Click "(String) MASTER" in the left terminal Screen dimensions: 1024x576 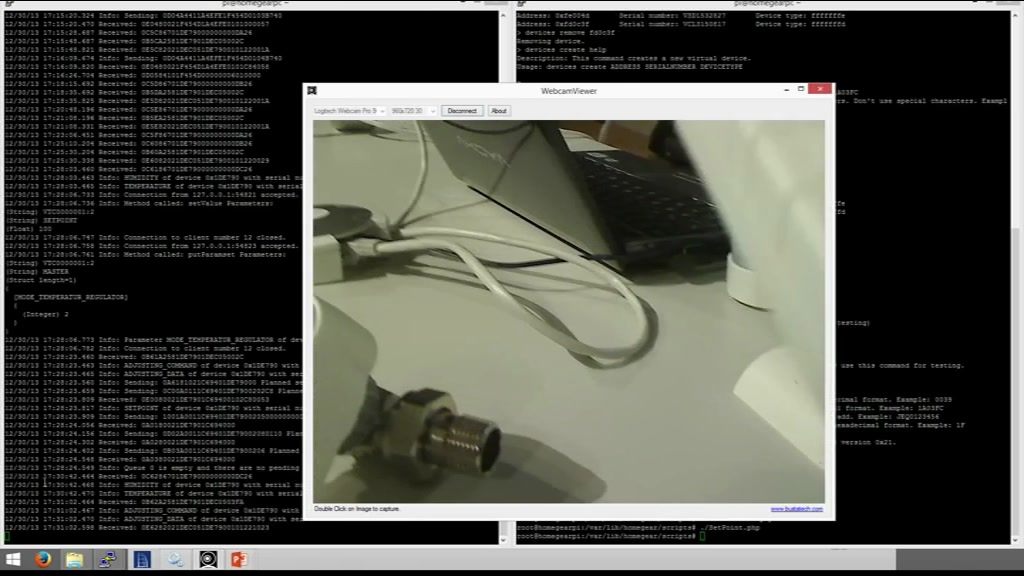click(x=37, y=272)
